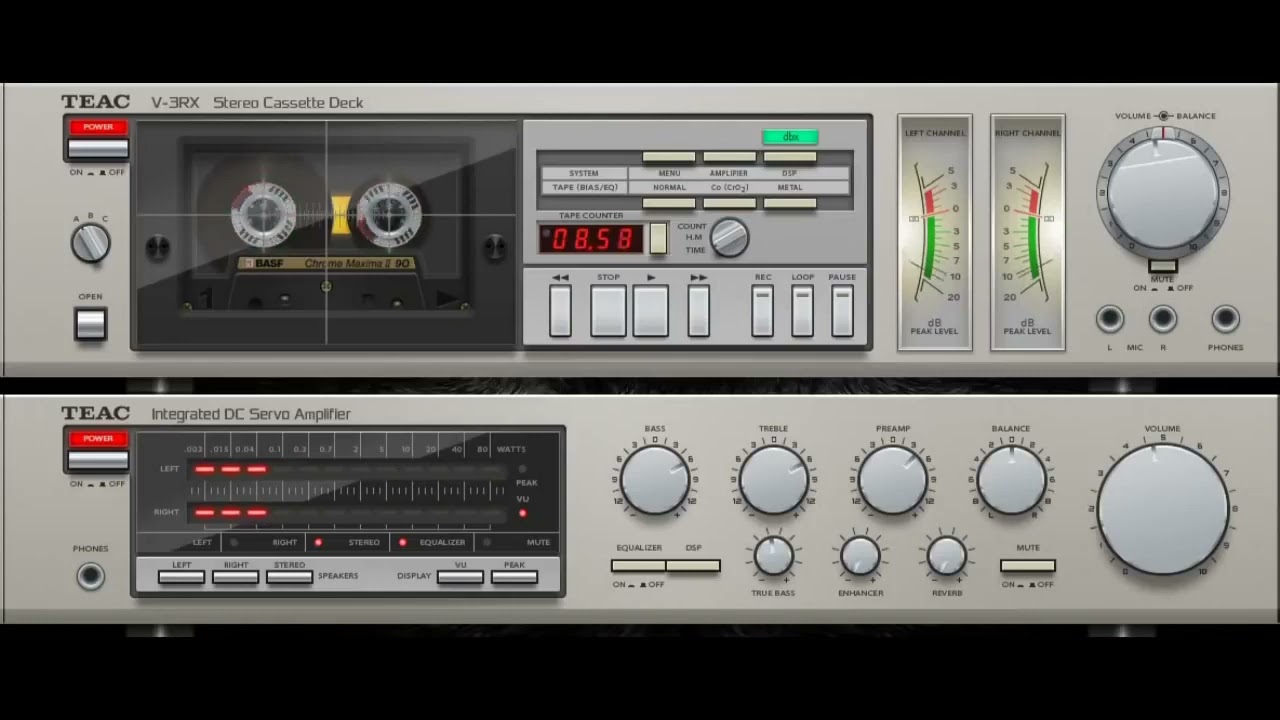Click the amplifier's large VOLUME knob

tap(1162, 508)
